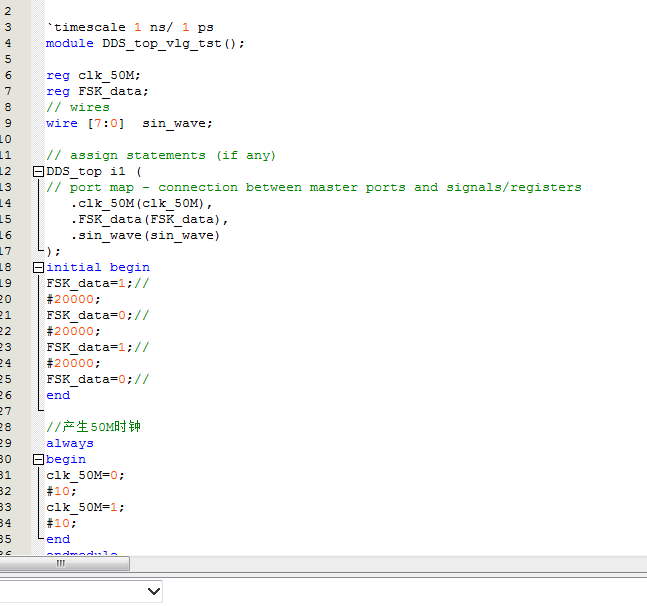Click line number 3 in the gutter

pyautogui.click(x=8, y=28)
